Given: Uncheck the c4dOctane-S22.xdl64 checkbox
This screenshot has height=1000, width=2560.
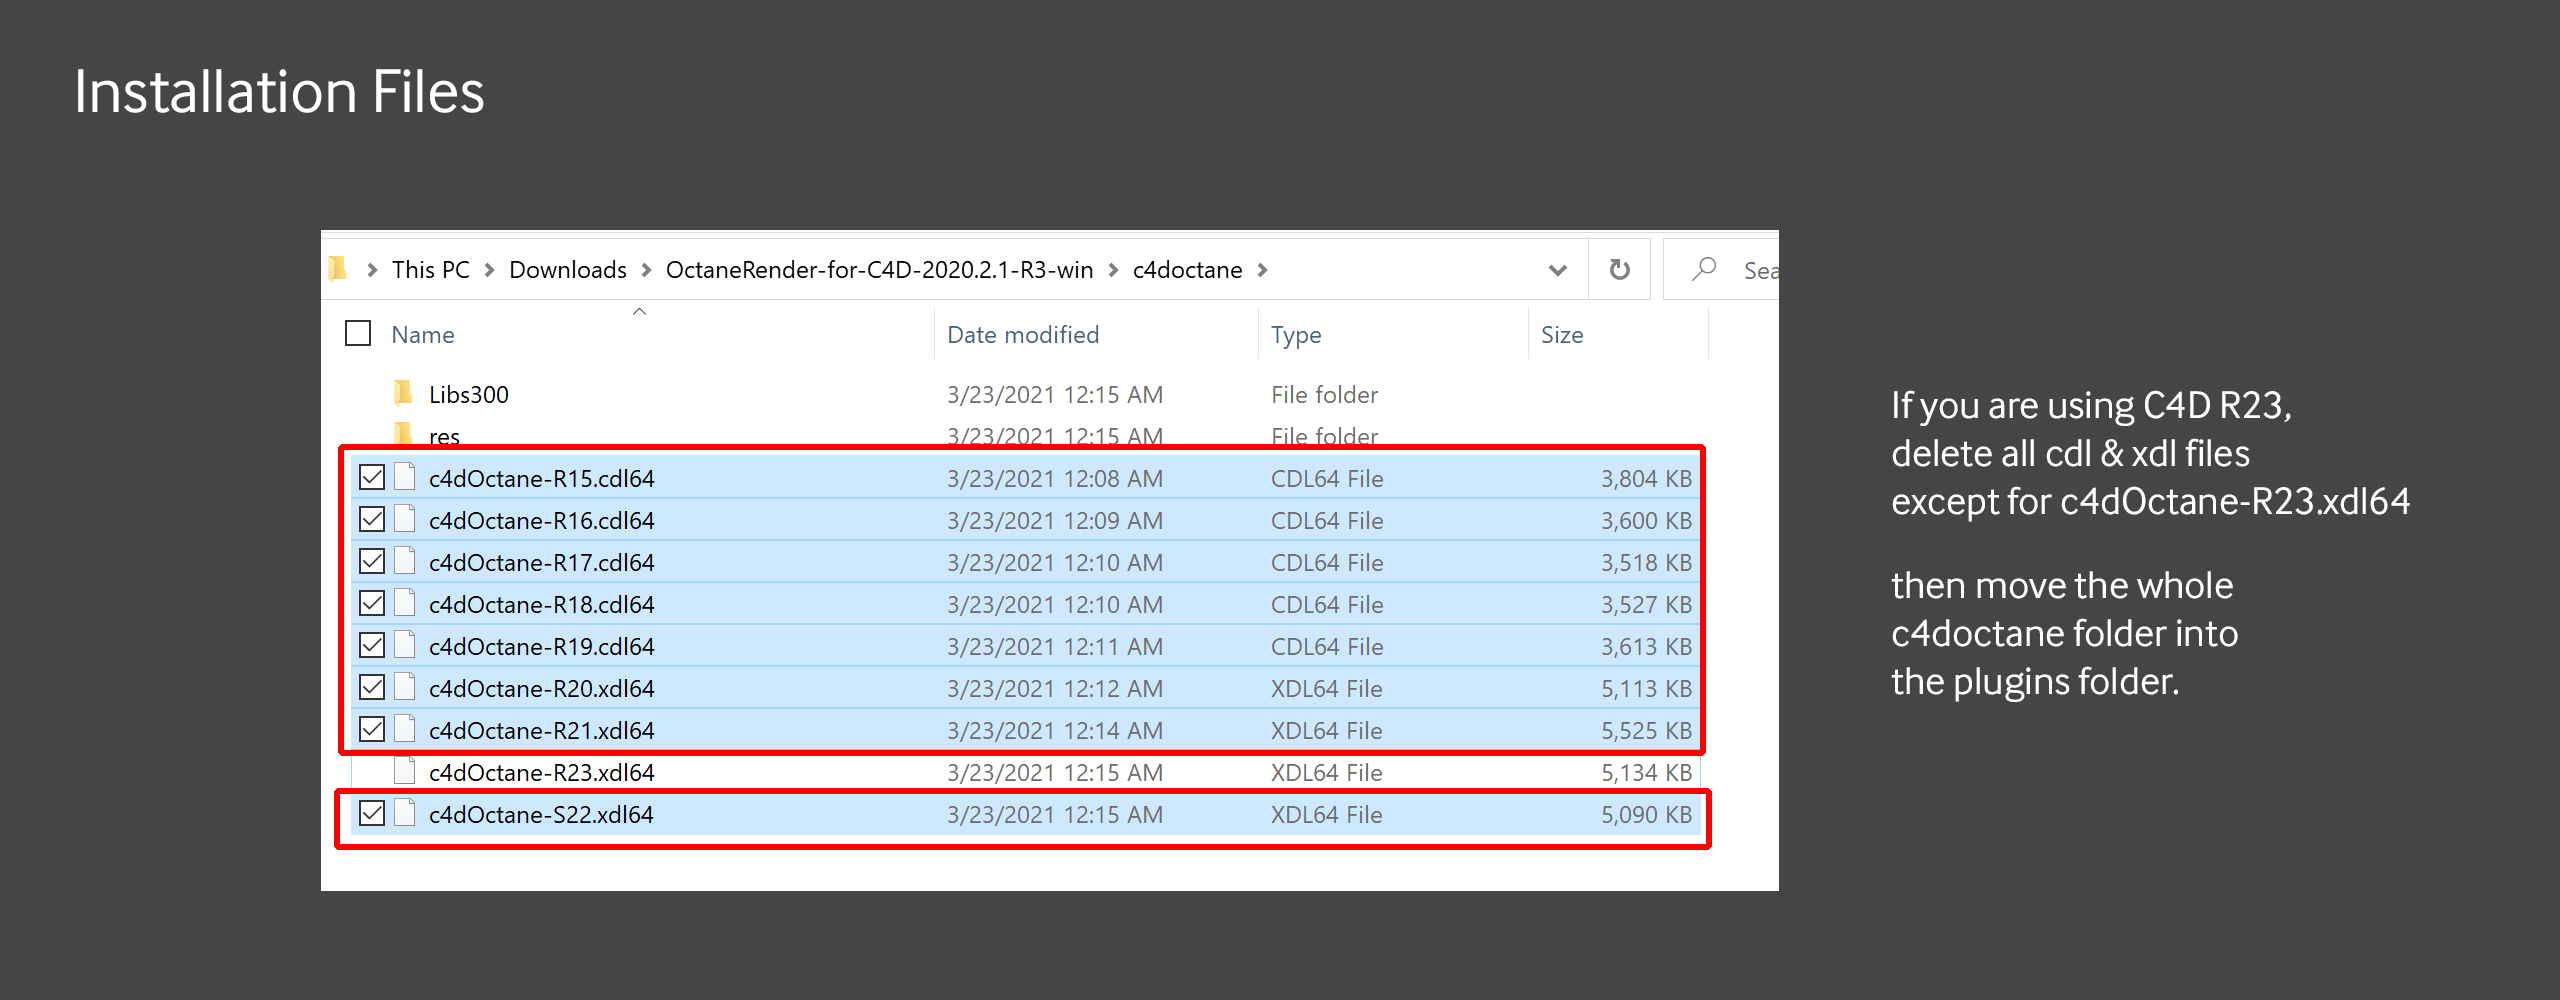Looking at the screenshot, I should pyautogui.click(x=372, y=813).
